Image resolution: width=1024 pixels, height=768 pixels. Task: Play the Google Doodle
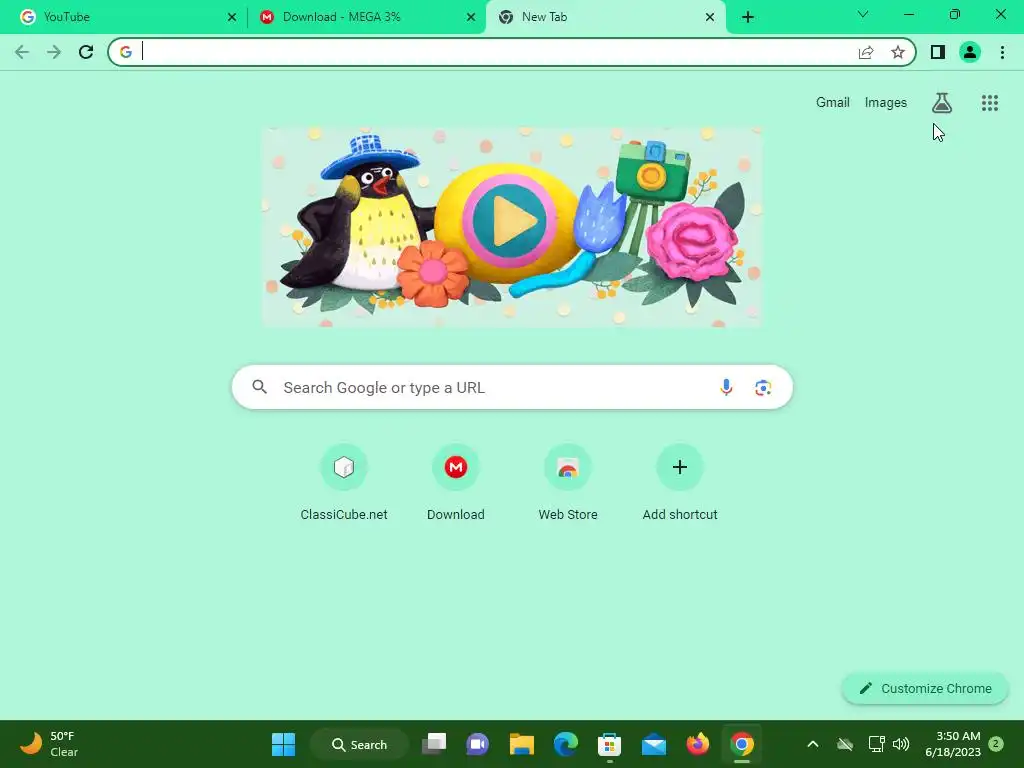coord(510,222)
